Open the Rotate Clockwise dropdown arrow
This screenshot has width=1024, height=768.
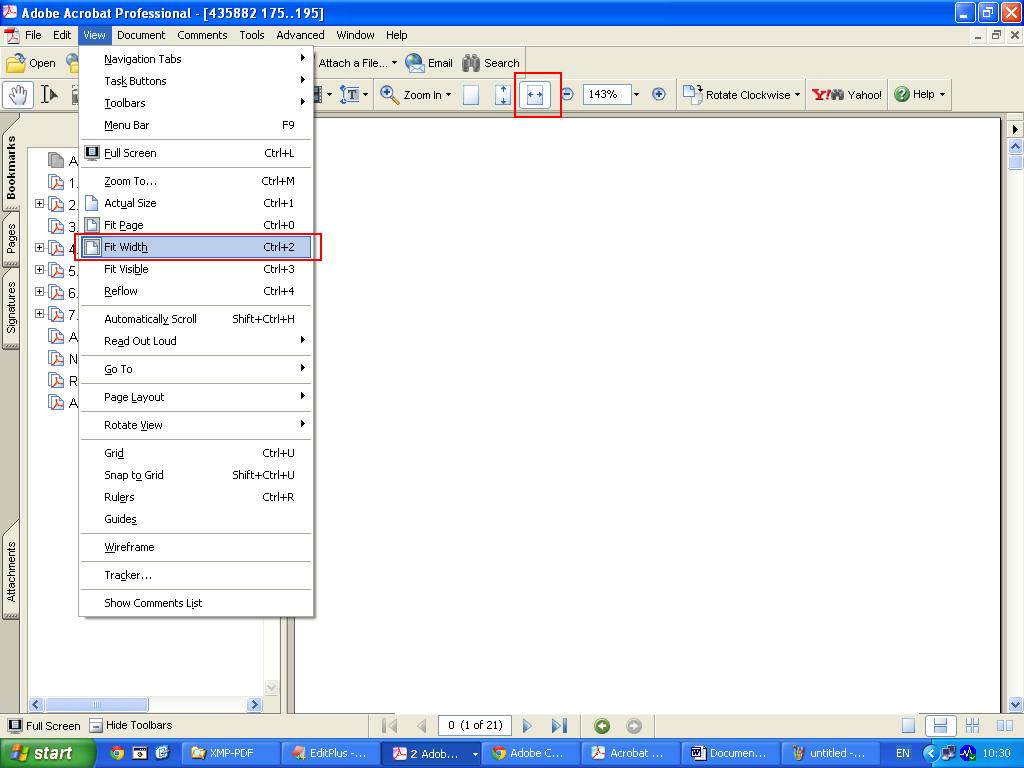(x=797, y=95)
